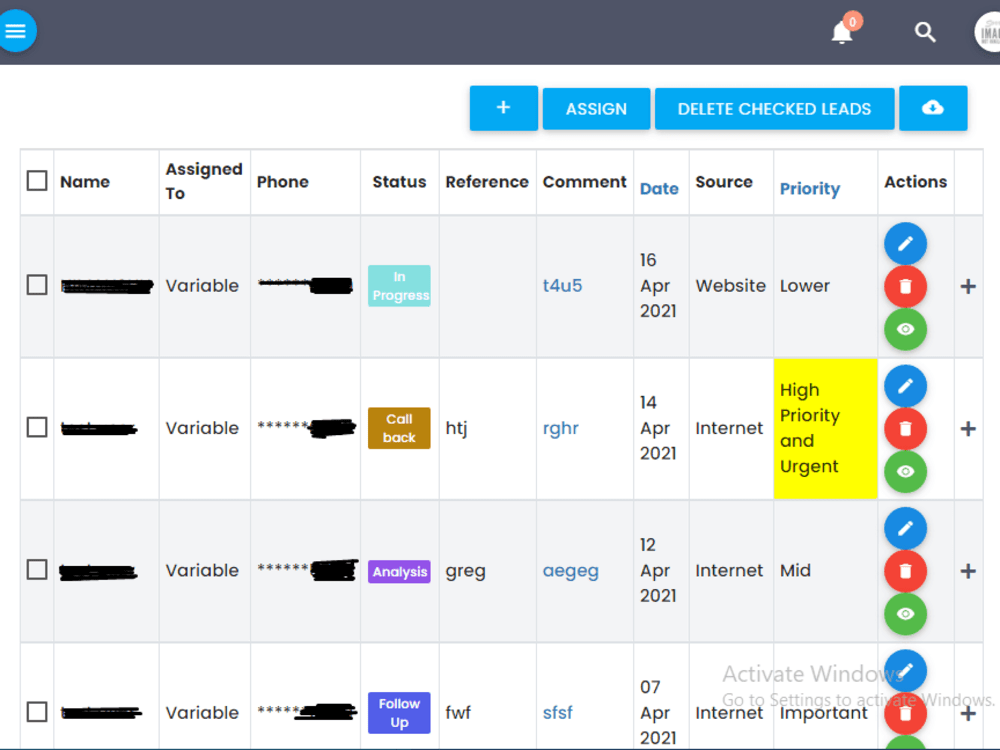The height and width of the screenshot is (750, 1000).
Task: Open the rghr comment link
Action: 560,427
